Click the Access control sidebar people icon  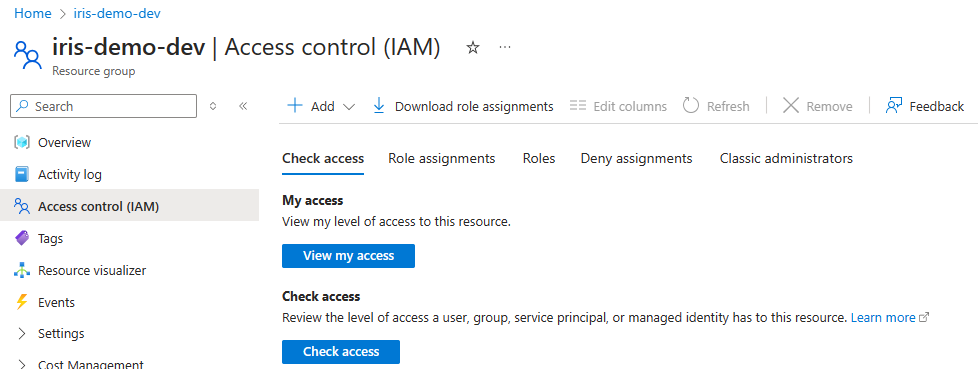22,206
